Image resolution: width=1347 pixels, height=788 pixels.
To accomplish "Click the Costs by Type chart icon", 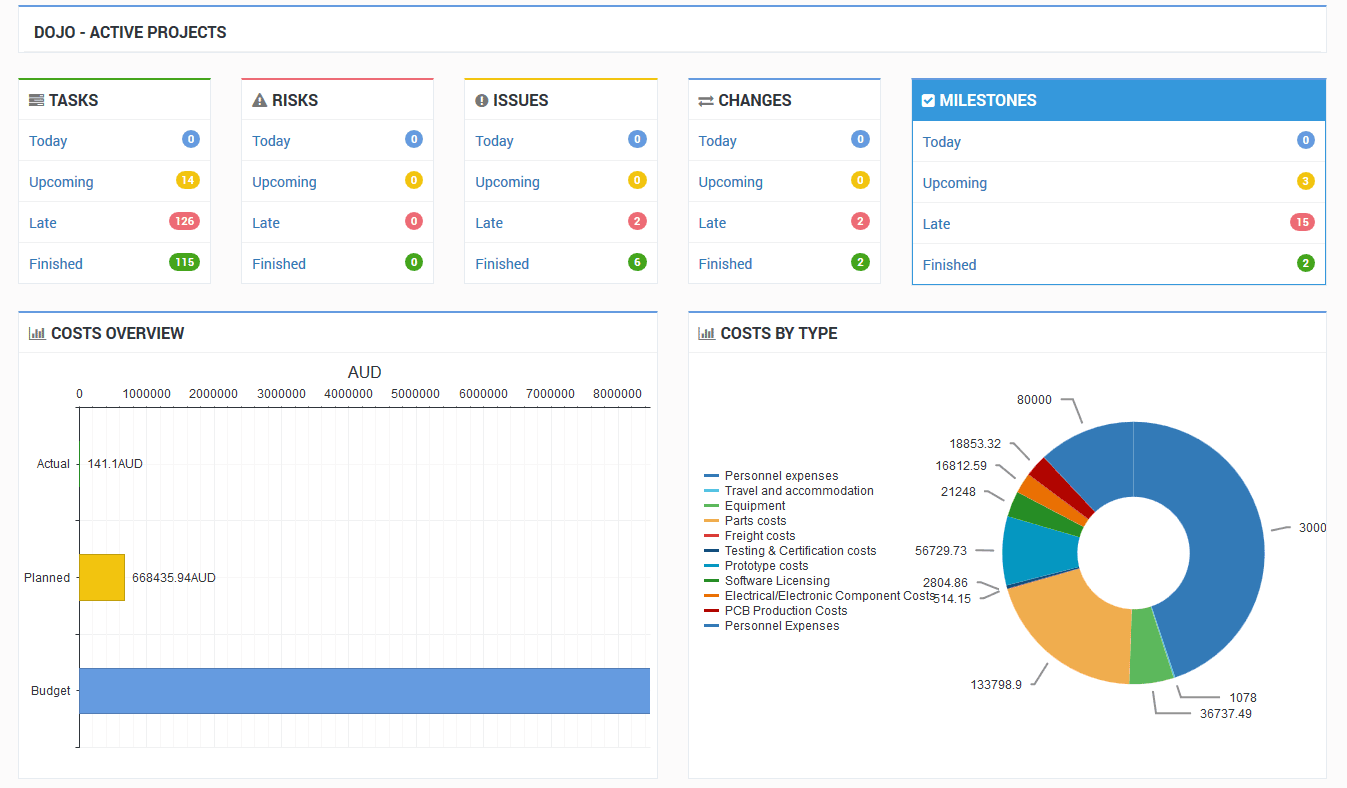I will point(707,333).
